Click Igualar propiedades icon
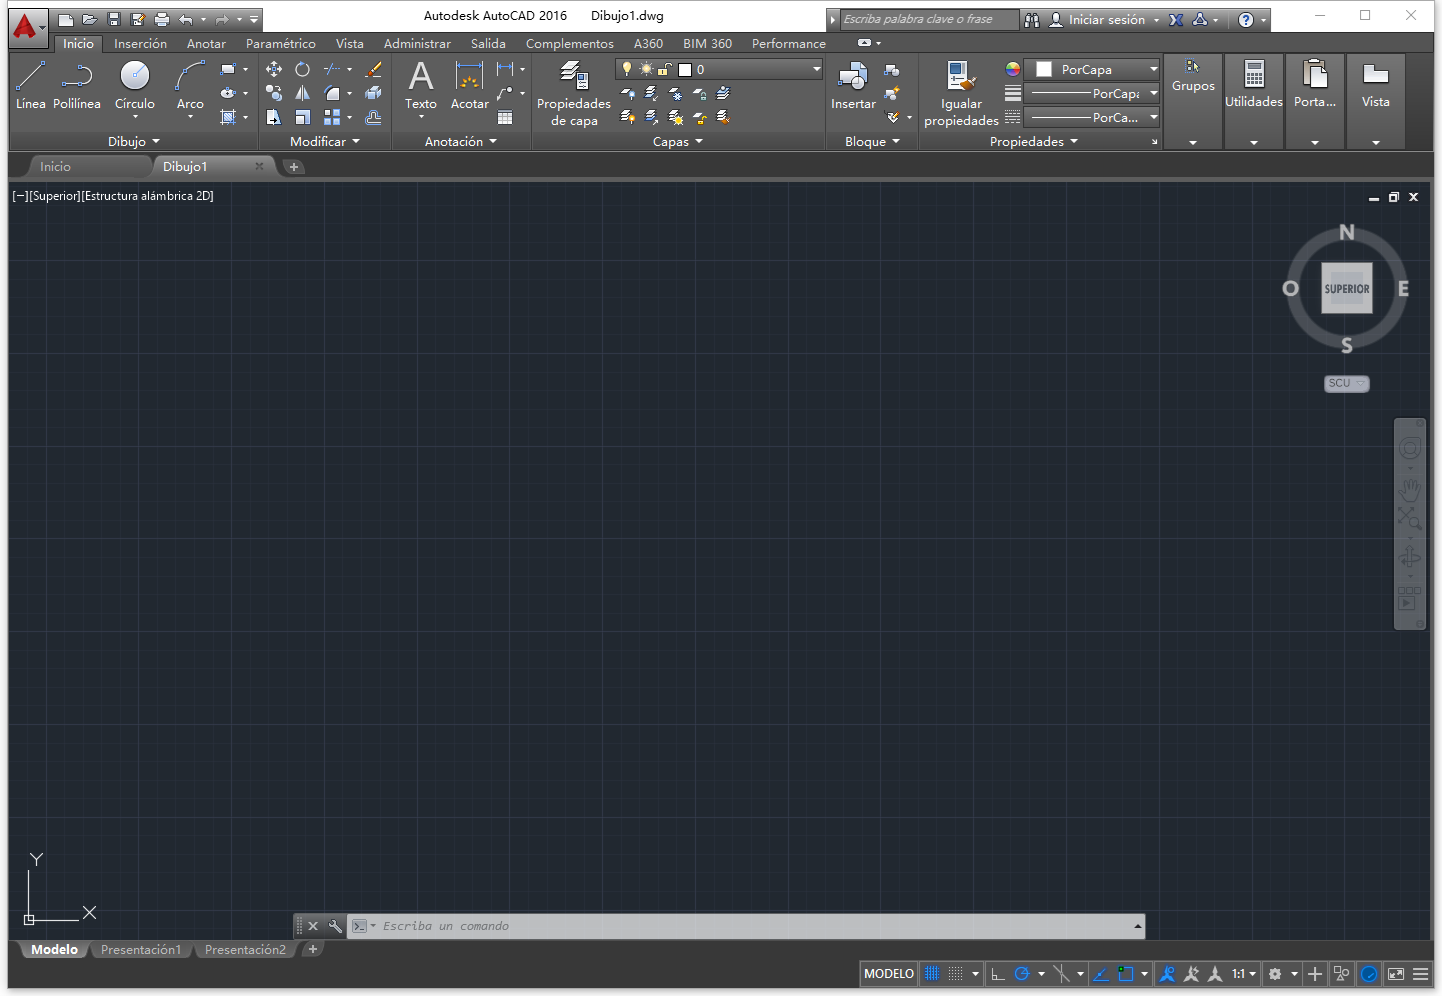Screen dimensions: 1442x996 961,93
